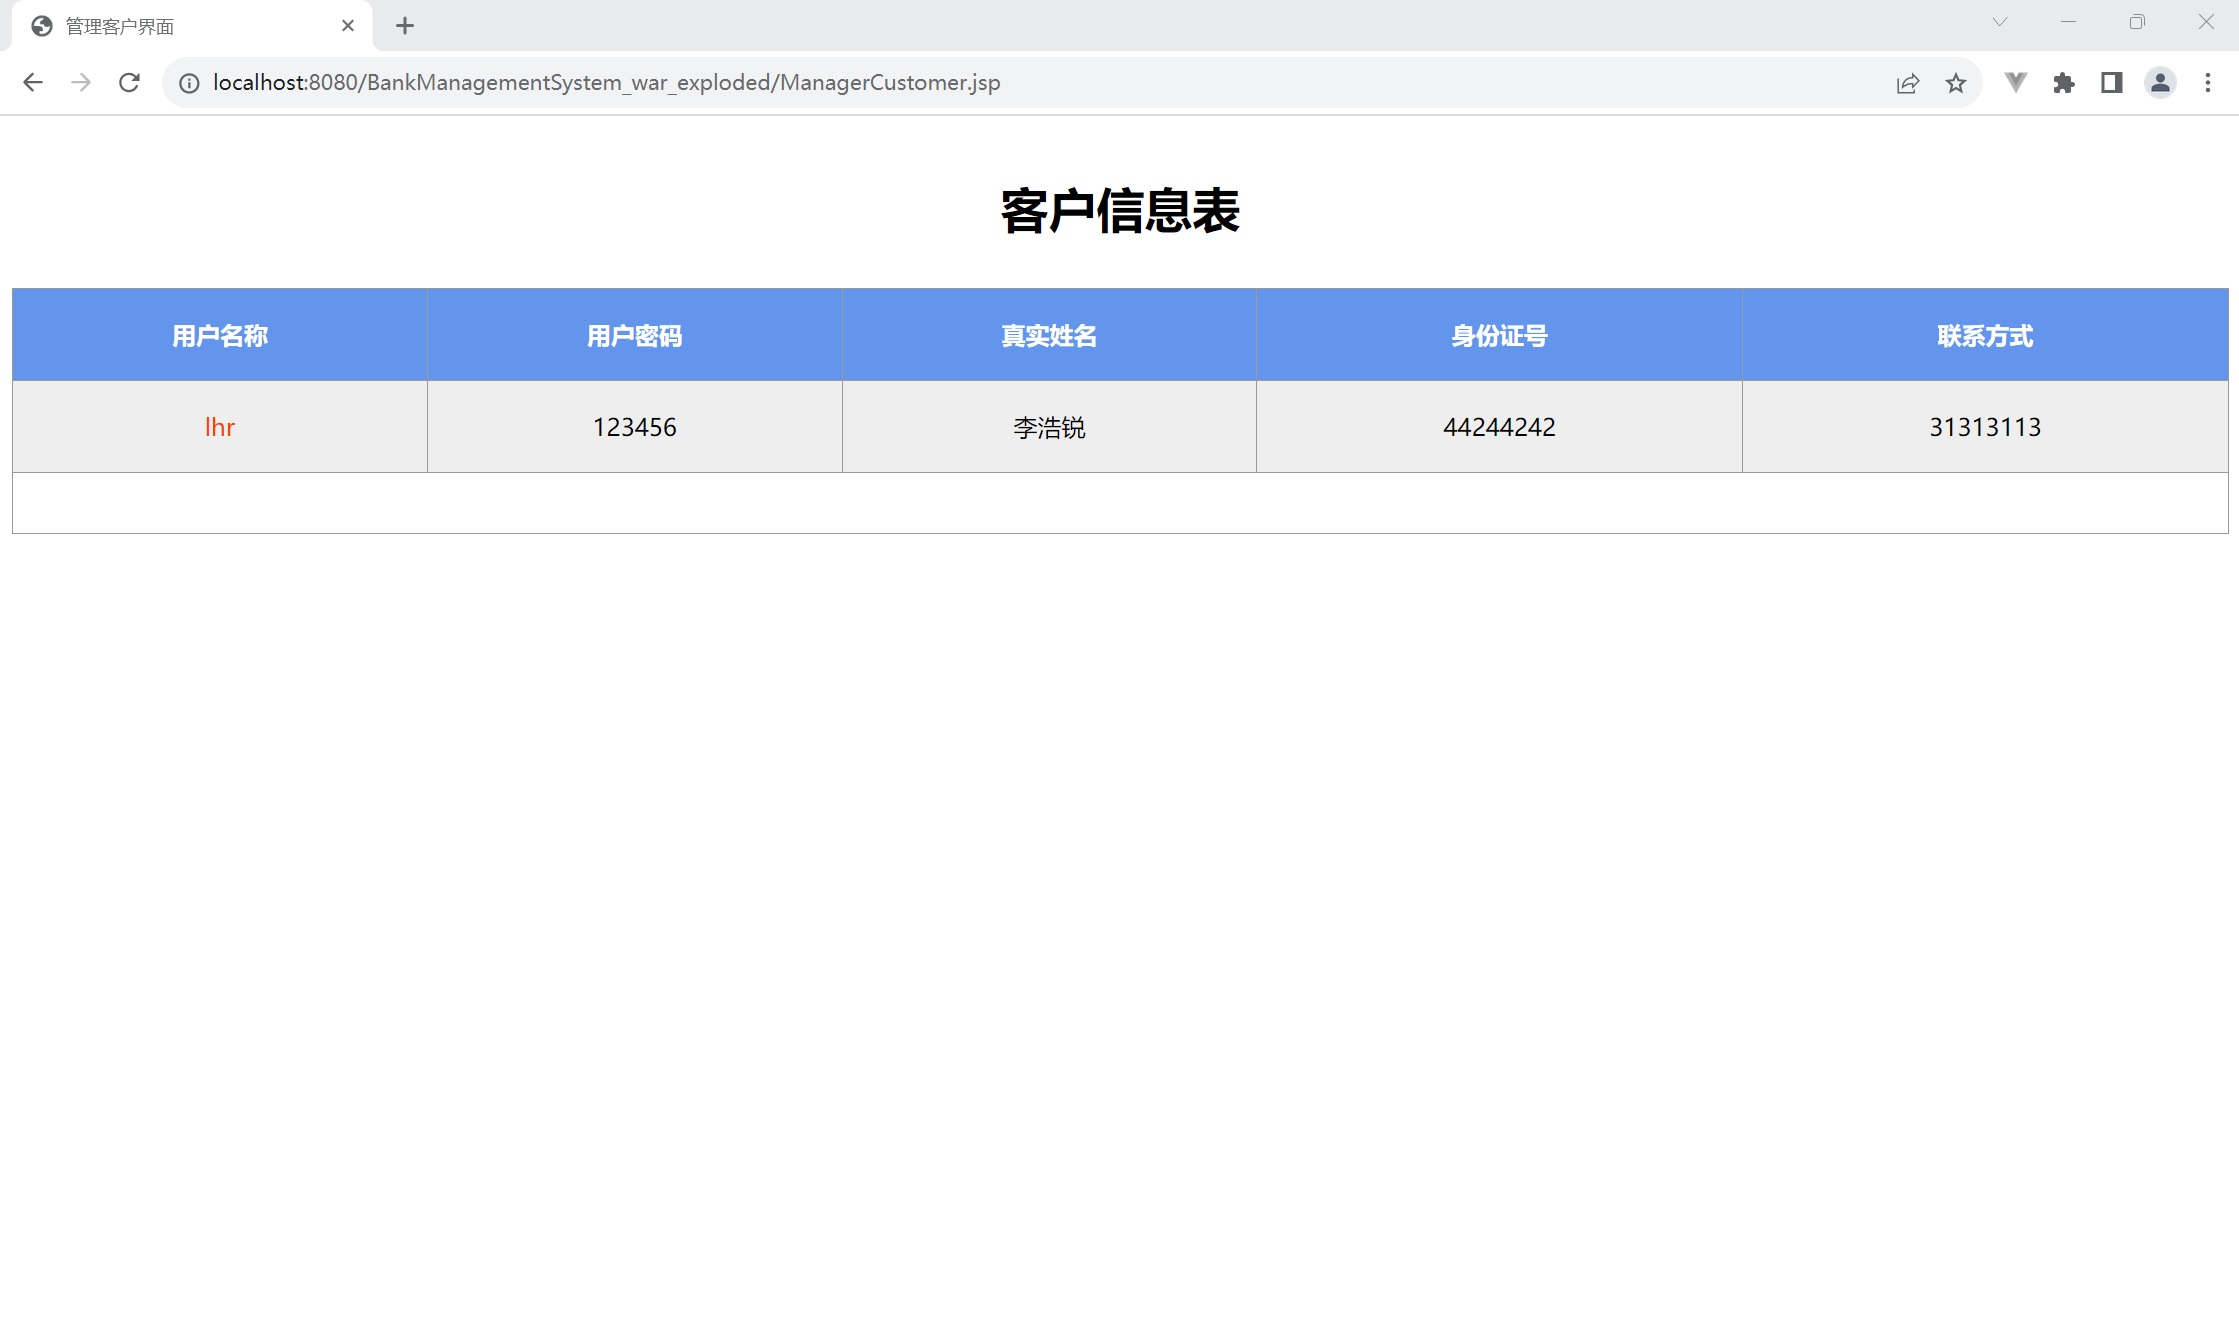
Task: Click the share page icon
Action: (x=1908, y=83)
